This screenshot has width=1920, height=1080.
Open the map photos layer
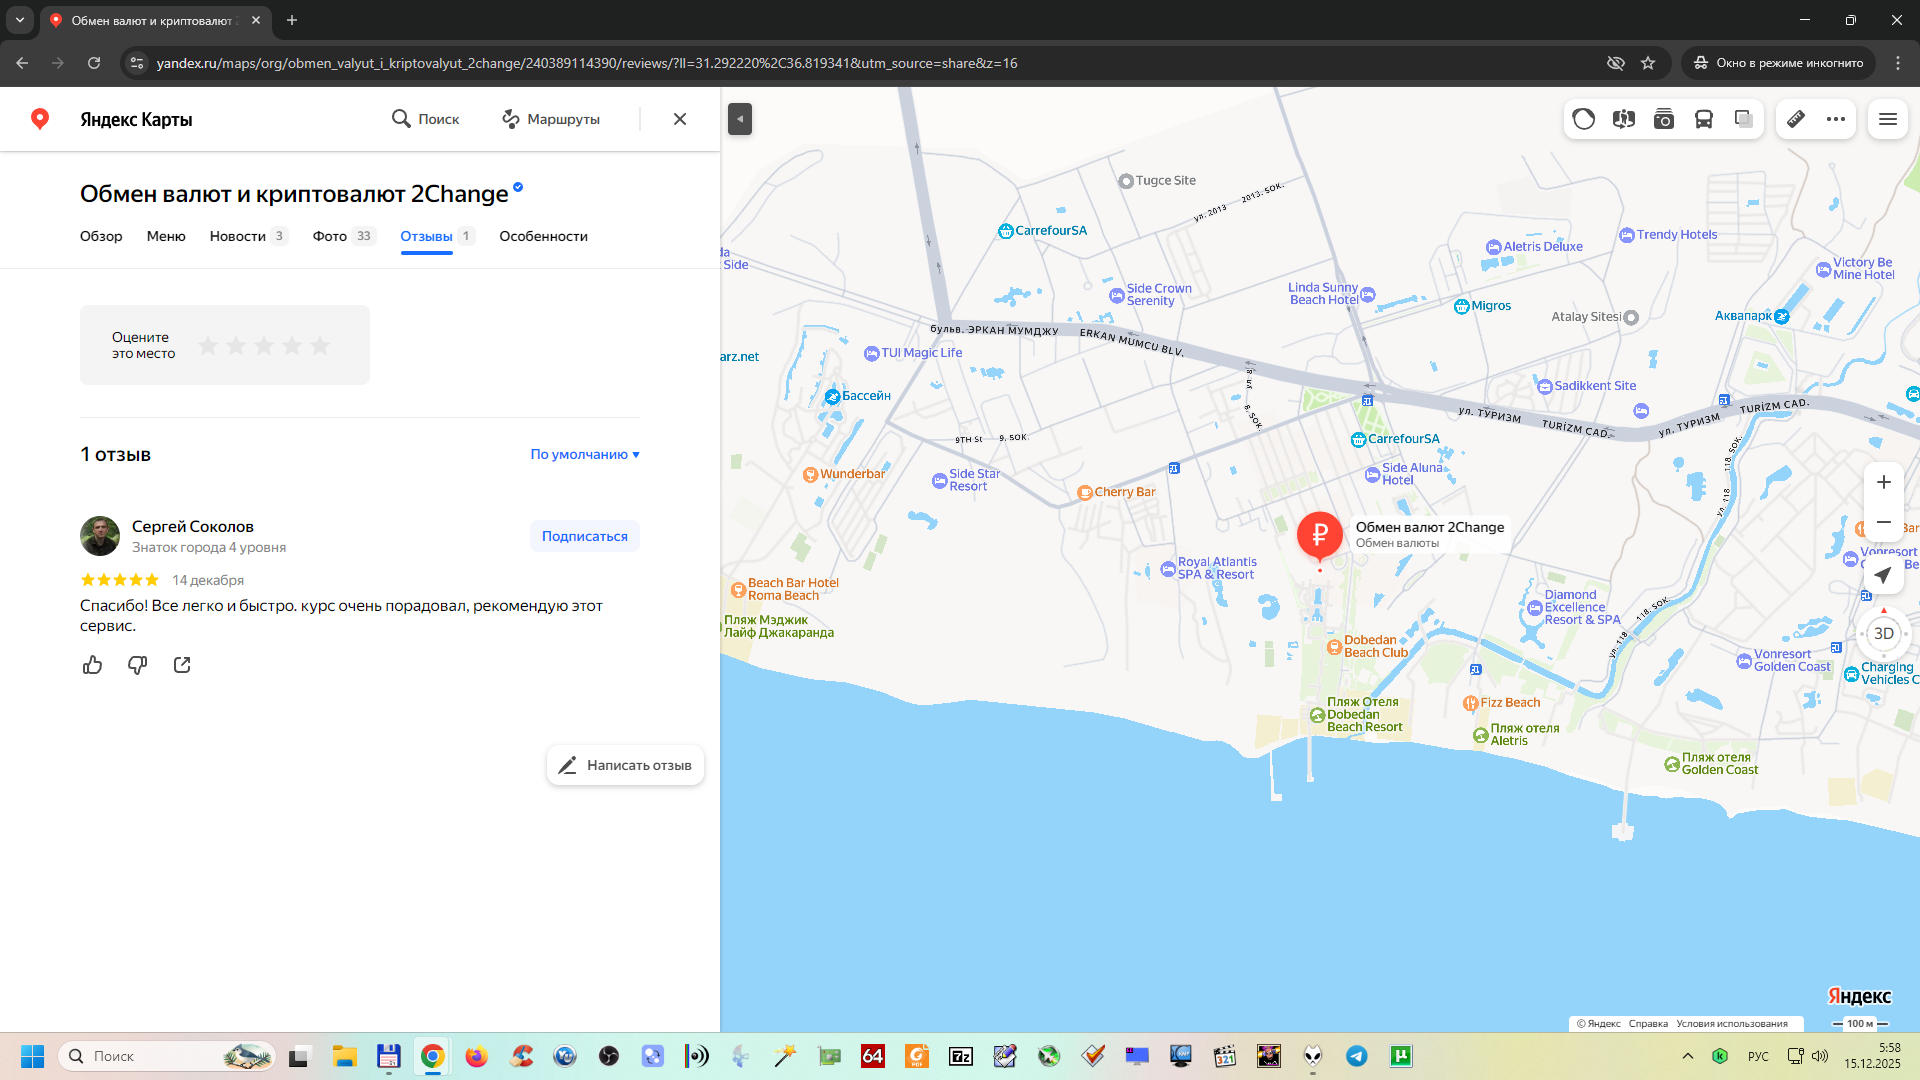tap(1664, 119)
